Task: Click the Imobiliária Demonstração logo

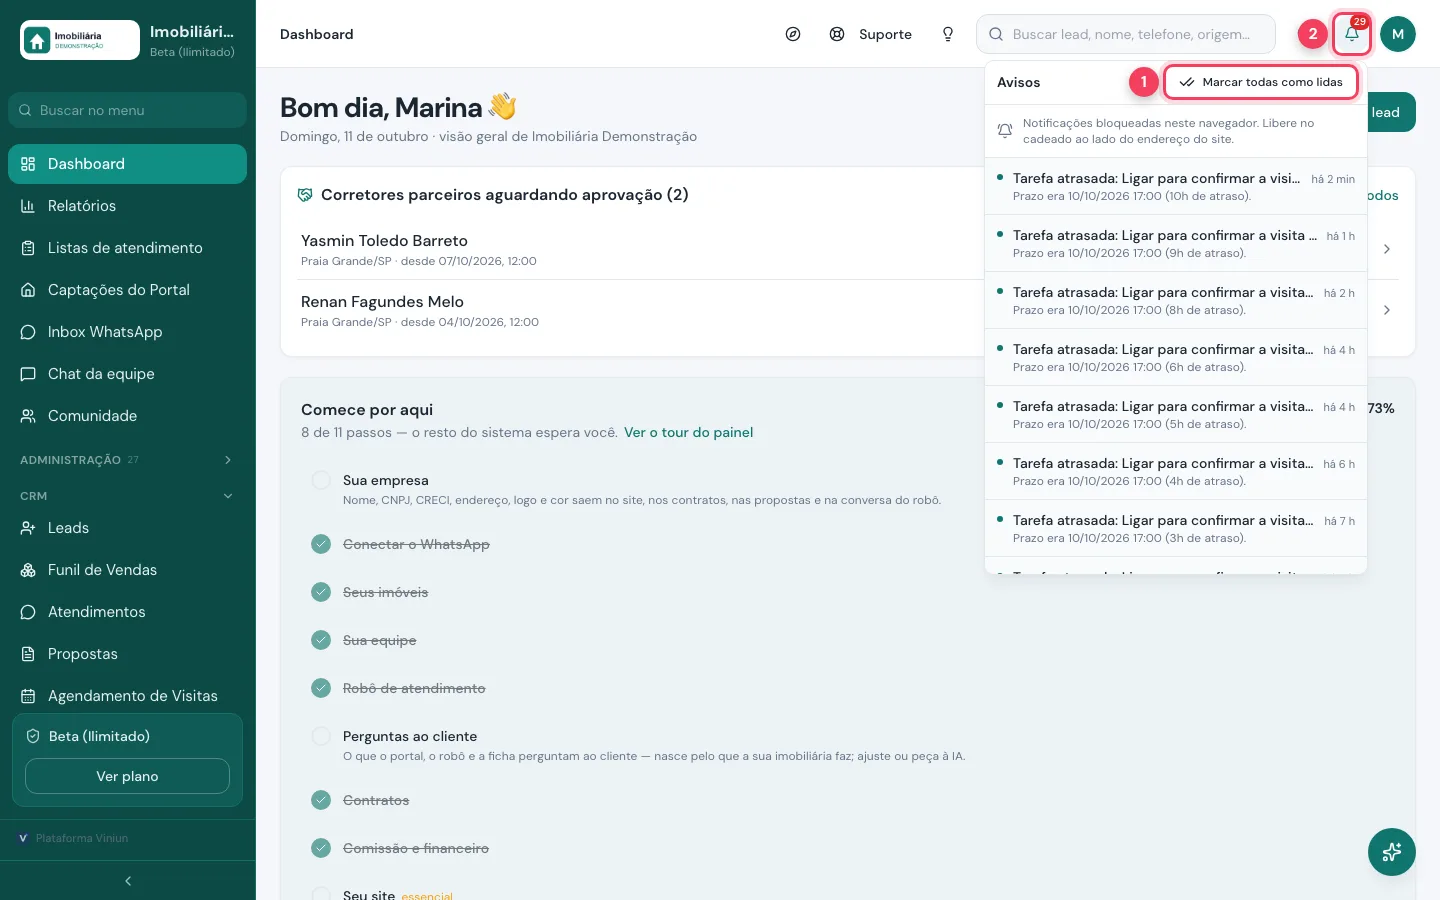Action: click(80, 40)
